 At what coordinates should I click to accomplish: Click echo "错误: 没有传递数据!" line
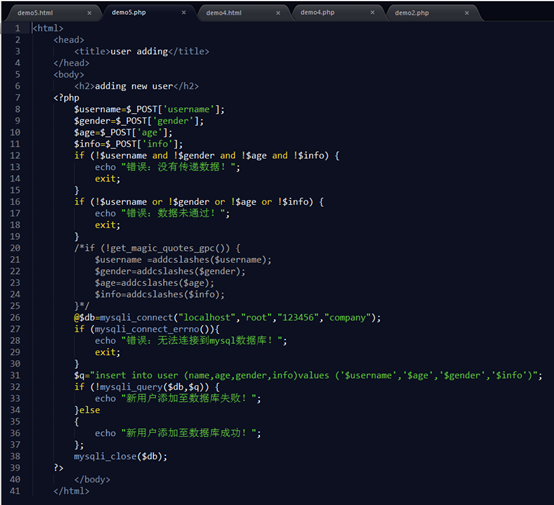point(167,167)
